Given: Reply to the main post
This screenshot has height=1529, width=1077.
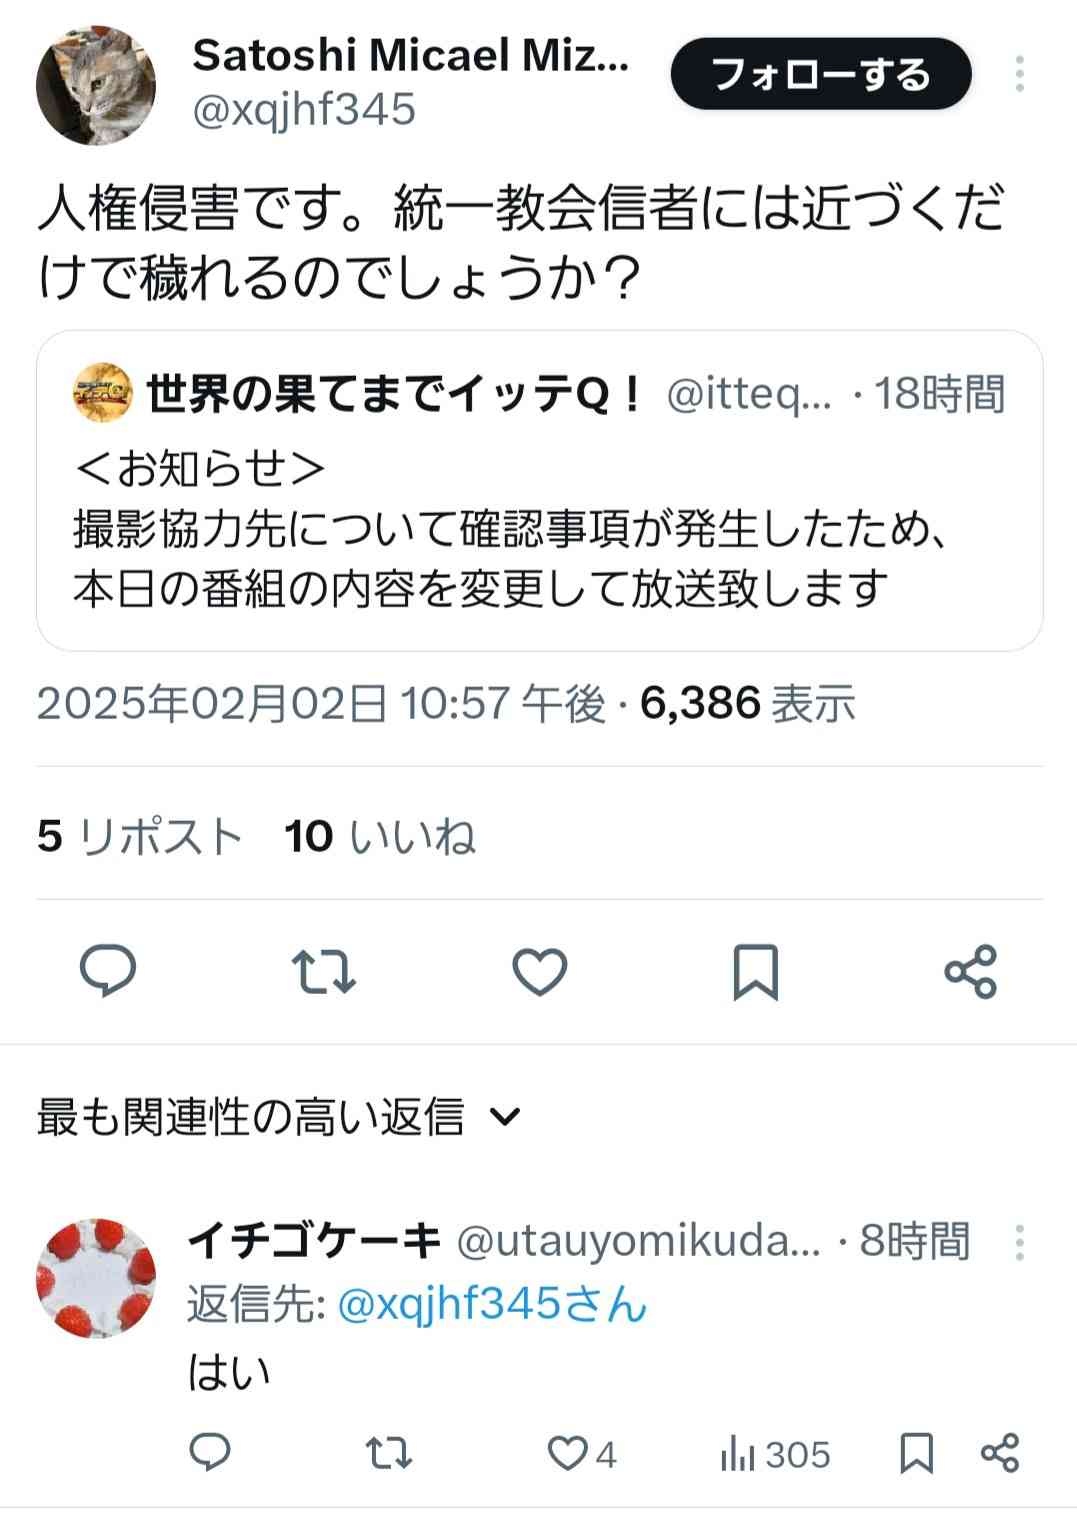Looking at the screenshot, I should pos(108,970).
